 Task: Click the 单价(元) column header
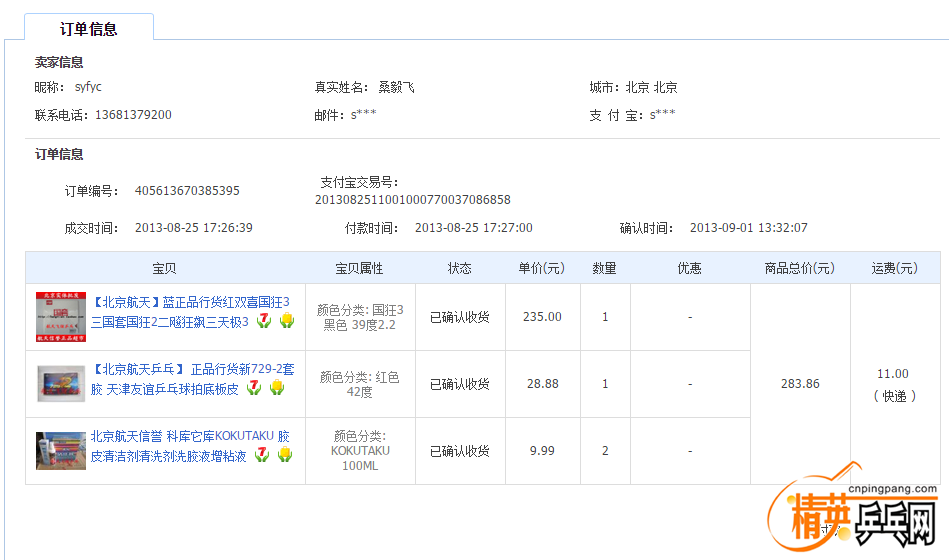coord(542,268)
